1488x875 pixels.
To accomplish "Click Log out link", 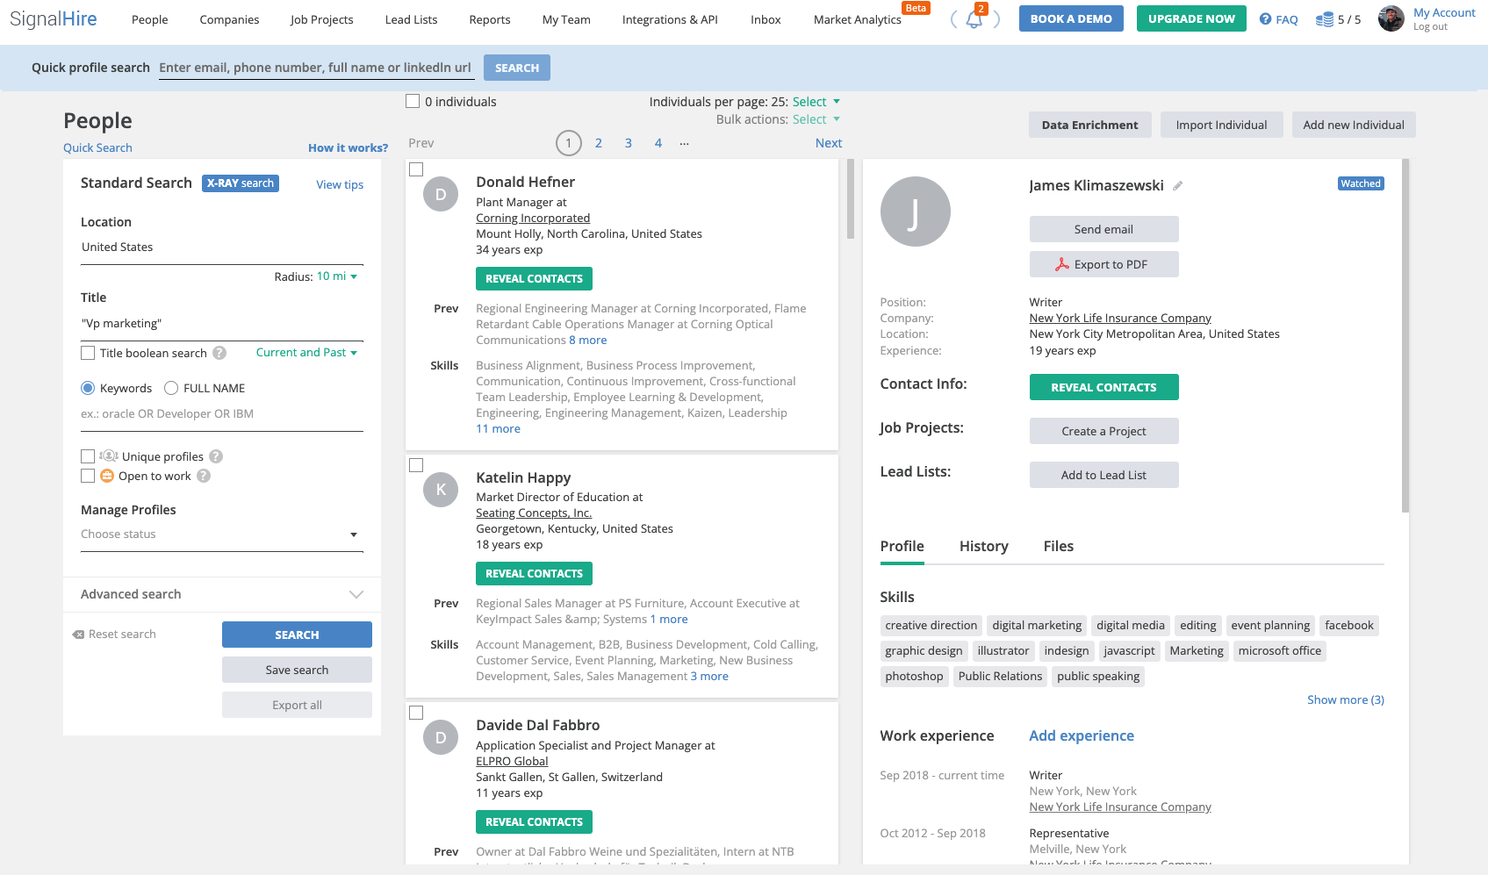I will point(1430,27).
